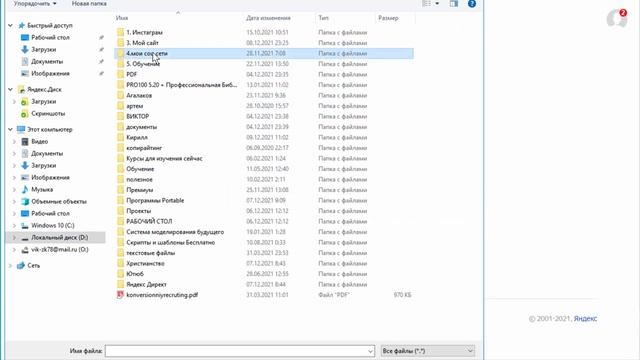Open the view options dropdown arrow
The image size is (640, 360).
click(x=437, y=4)
